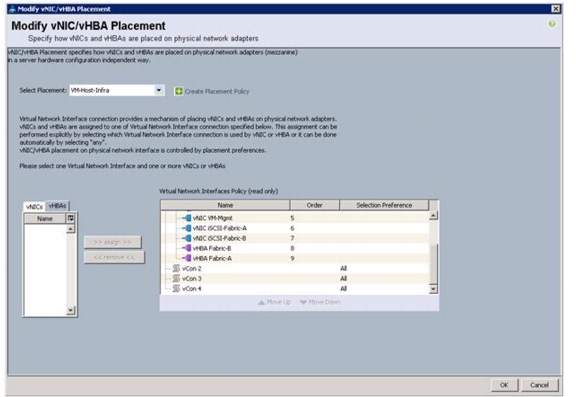
Task: Close the Modify vNIC/vHBA Placement window
Action: pyautogui.click(x=556, y=8)
